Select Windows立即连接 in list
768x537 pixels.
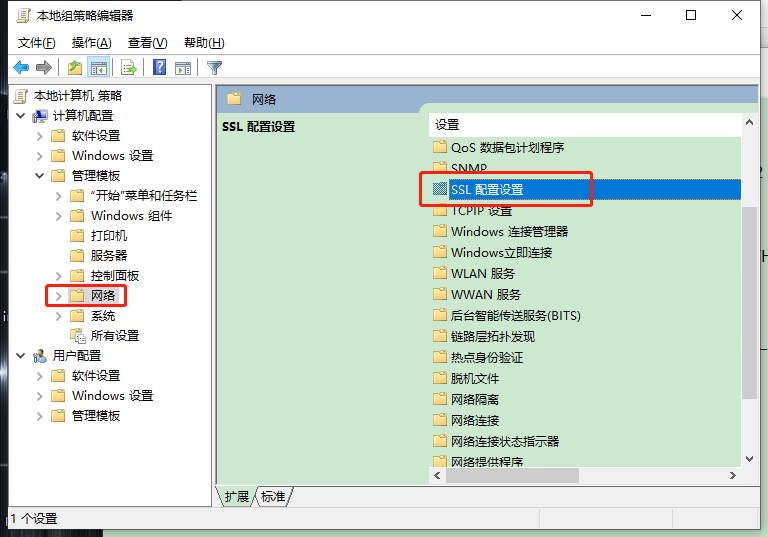[x=501, y=252]
